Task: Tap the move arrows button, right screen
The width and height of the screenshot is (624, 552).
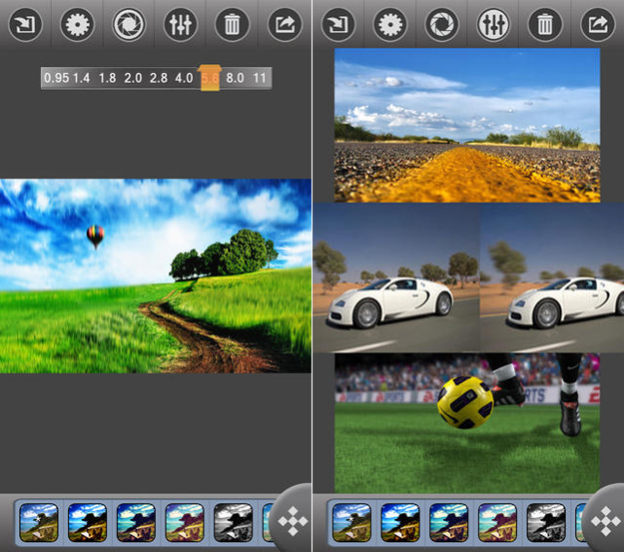Action: [605, 521]
